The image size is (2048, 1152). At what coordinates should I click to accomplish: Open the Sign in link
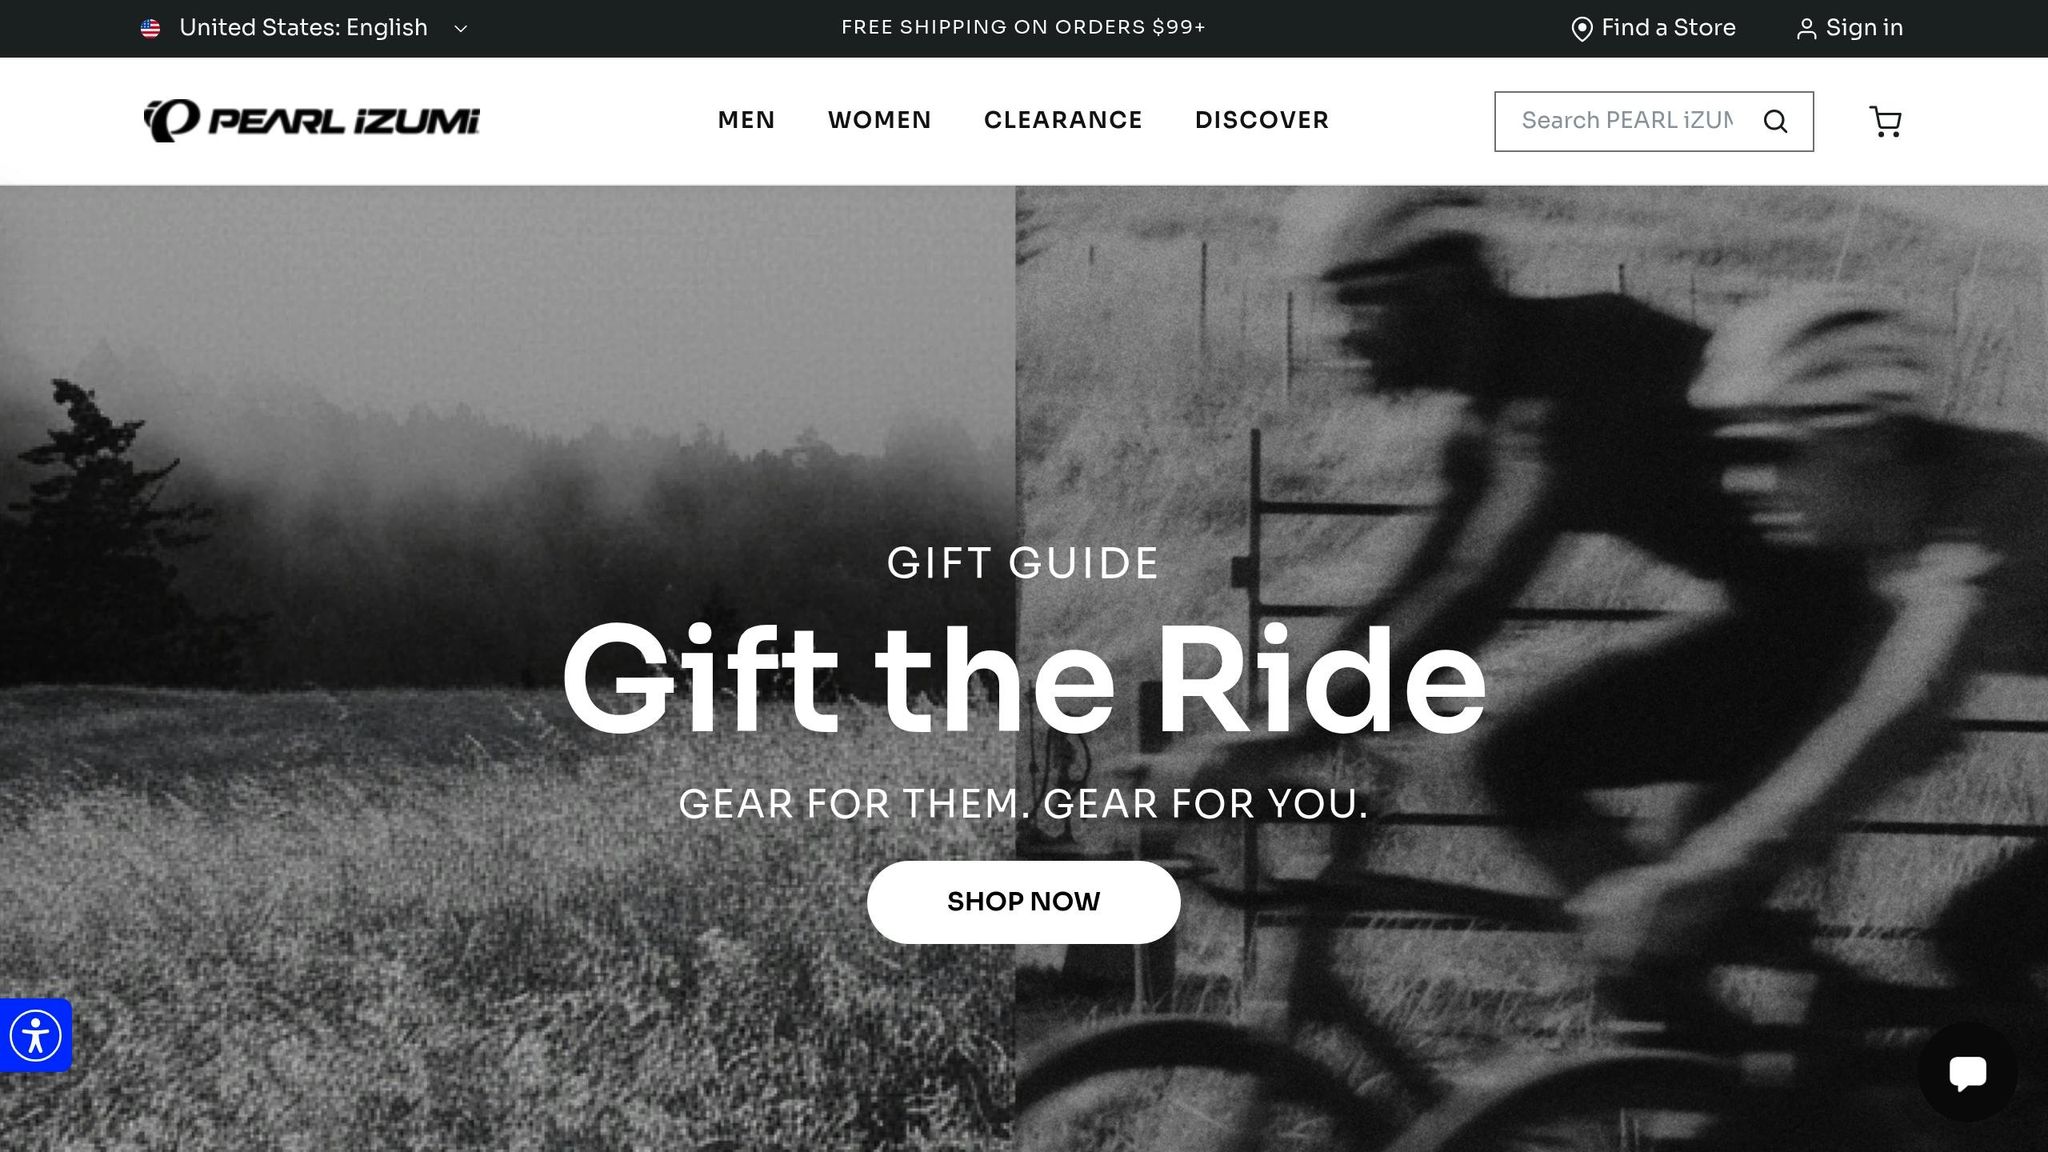[1850, 28]
